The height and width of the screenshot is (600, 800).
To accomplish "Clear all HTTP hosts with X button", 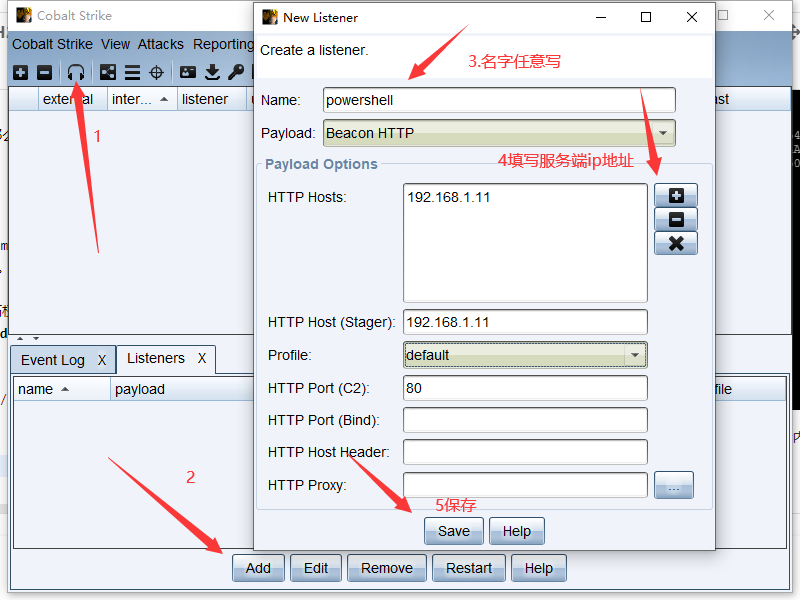I will [x=676, y=243].
